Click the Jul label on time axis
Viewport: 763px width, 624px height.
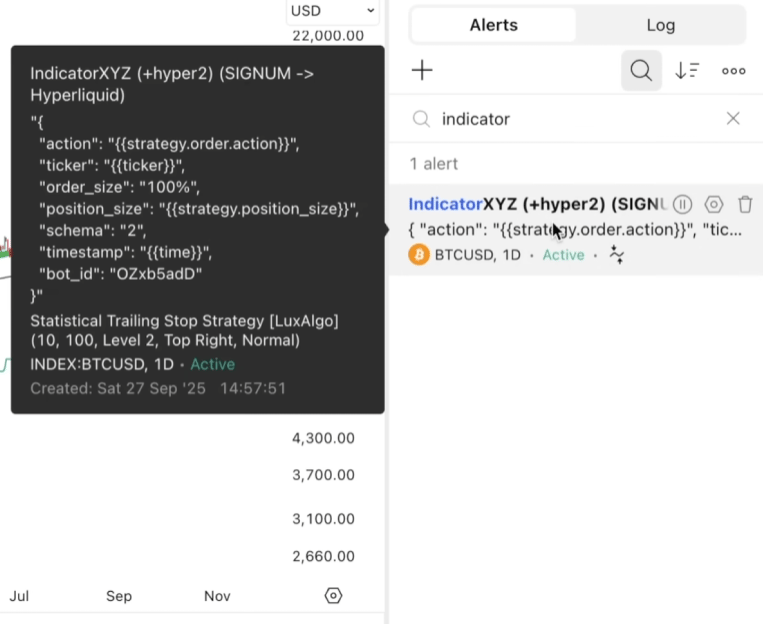click(x=19, y=596)
